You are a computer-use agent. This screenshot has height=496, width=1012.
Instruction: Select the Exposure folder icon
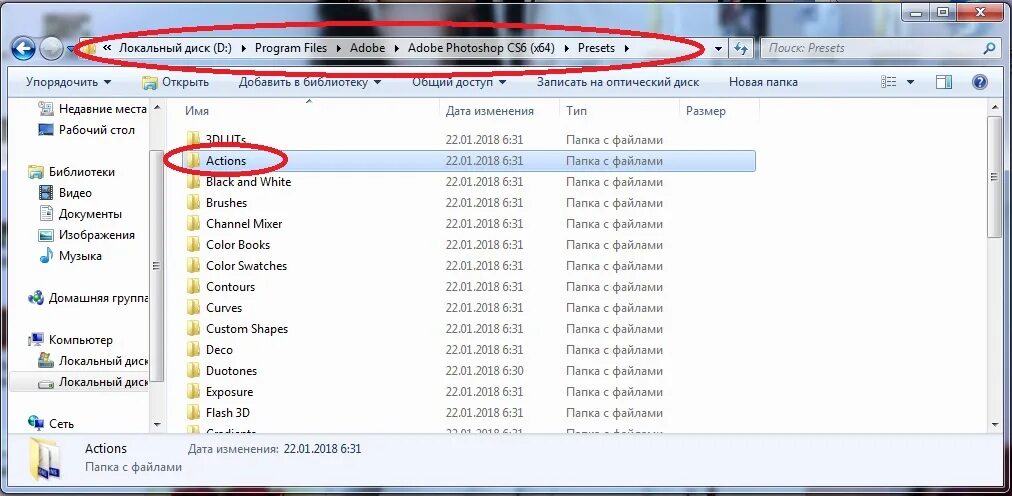click(x=193, y=392)
